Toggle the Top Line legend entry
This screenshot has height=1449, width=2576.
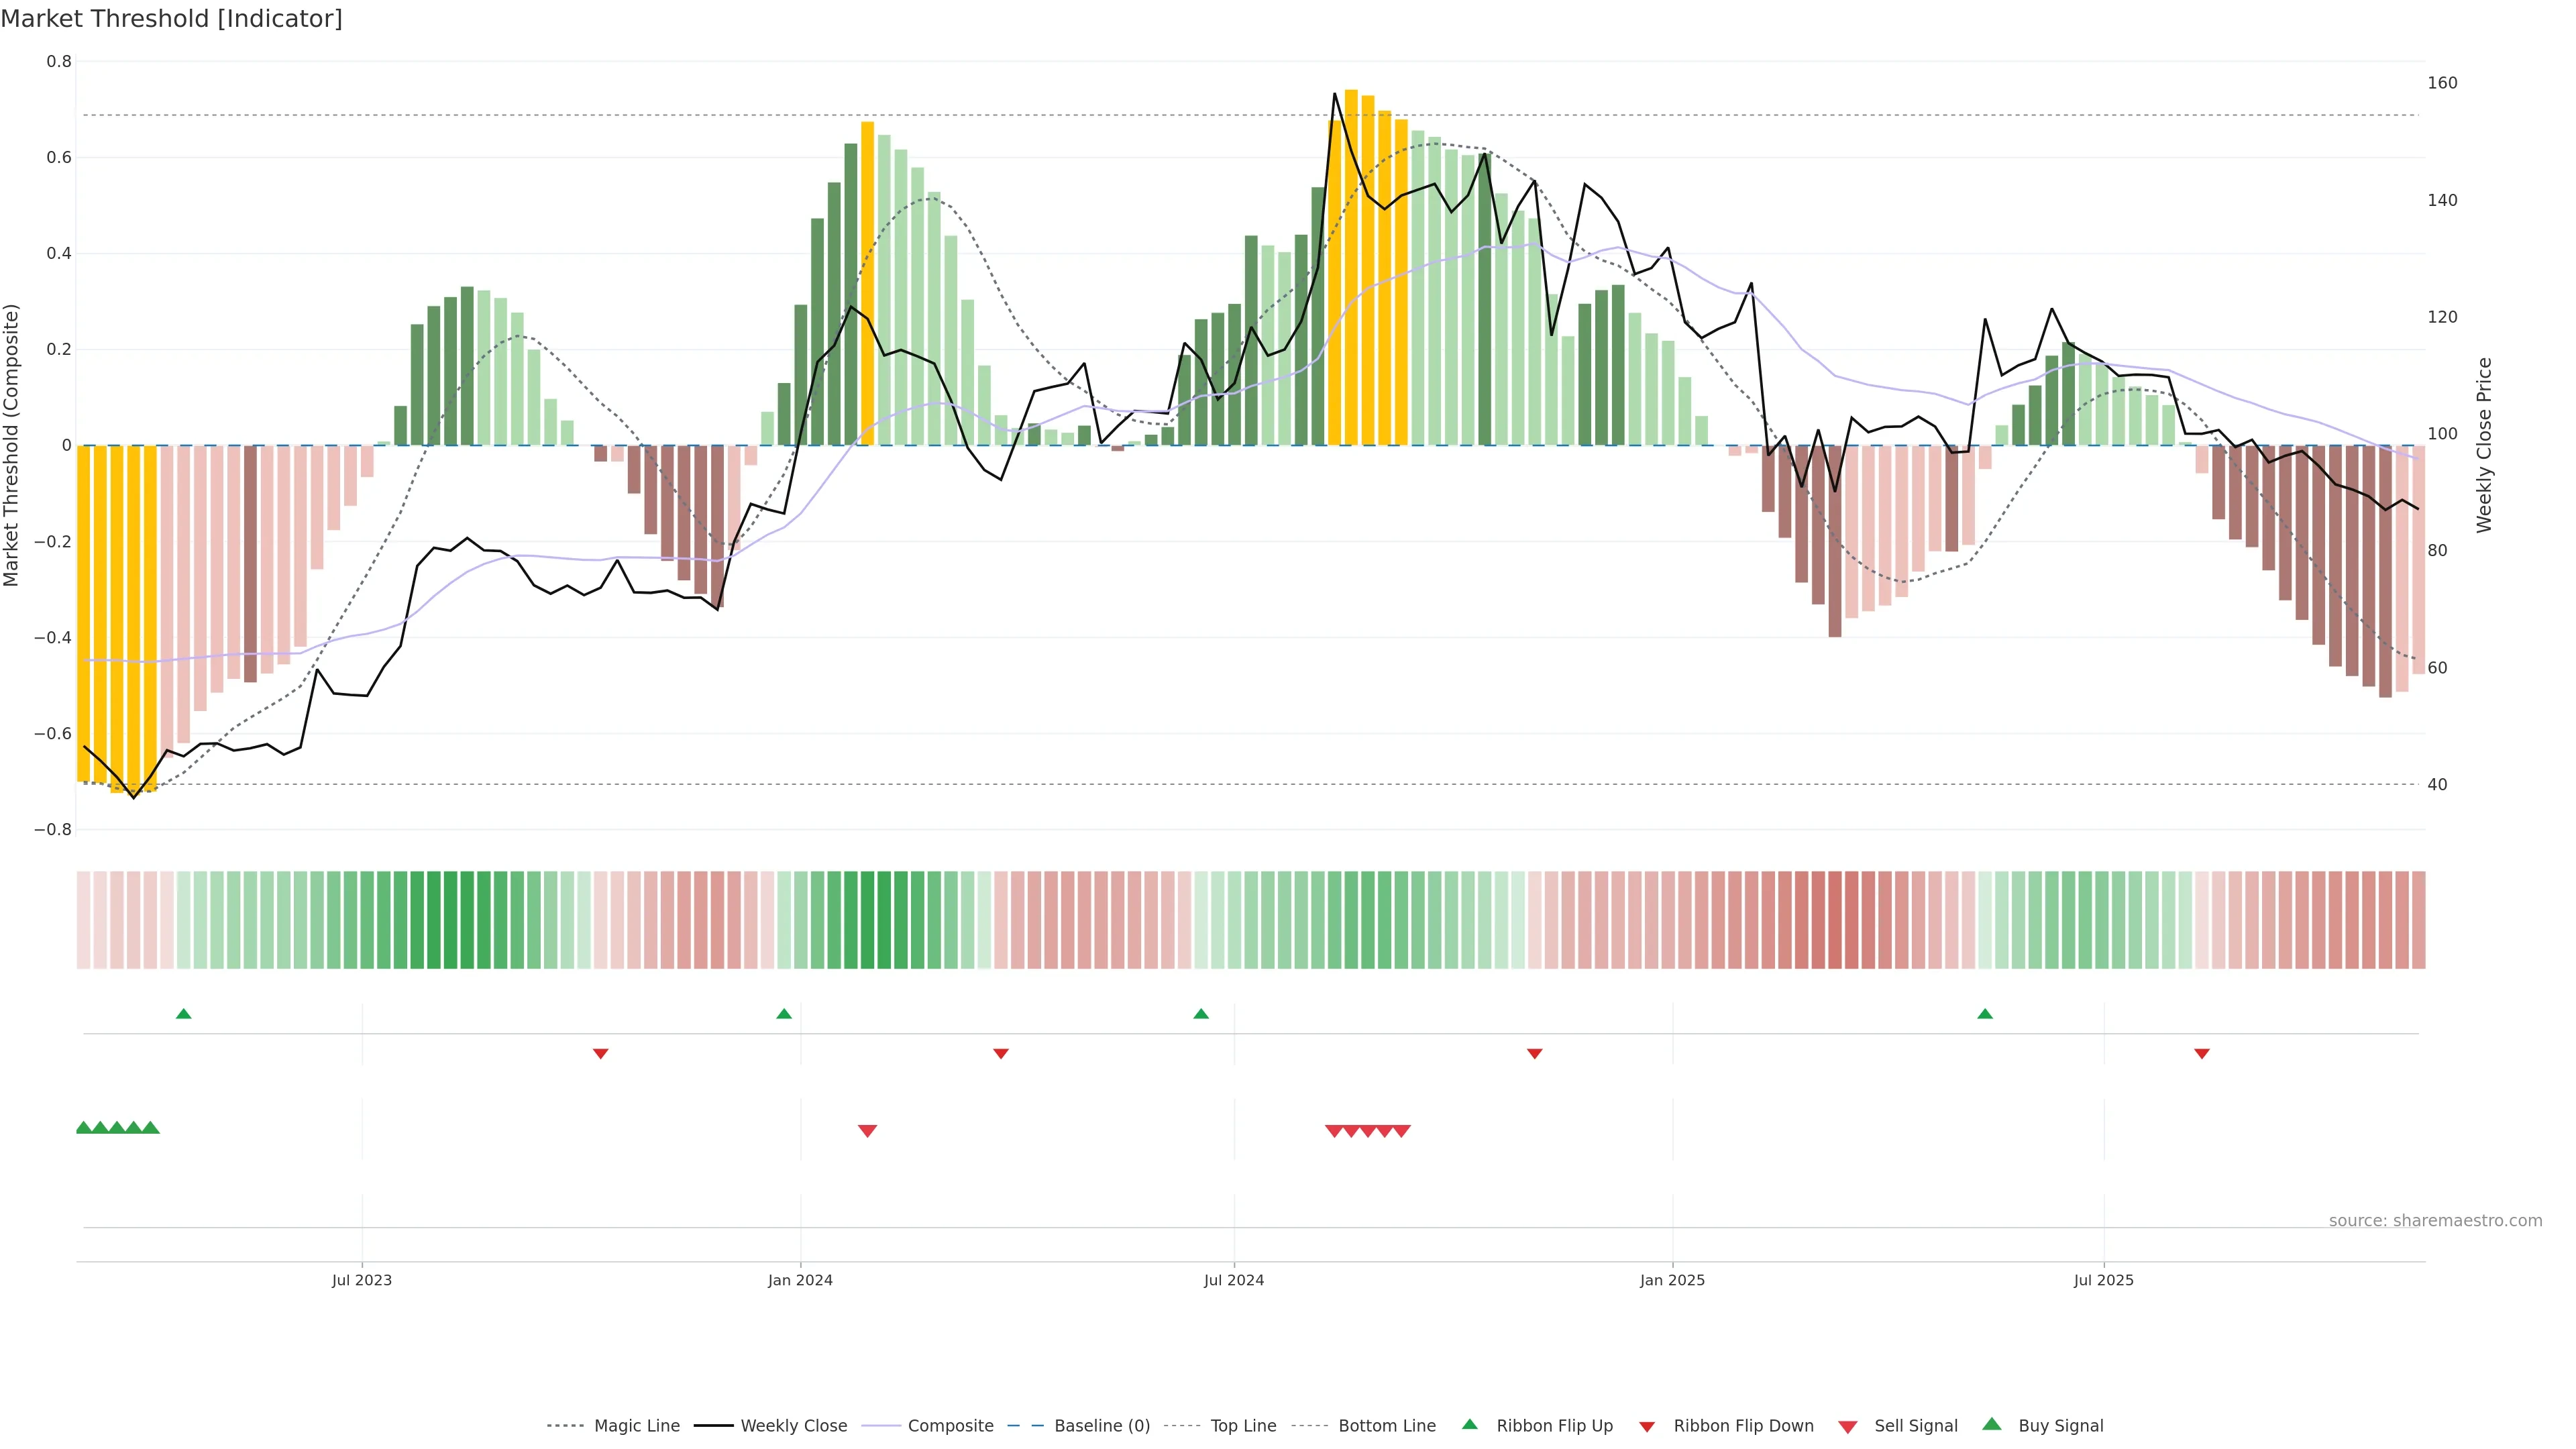click(x=1243, y=1426)
